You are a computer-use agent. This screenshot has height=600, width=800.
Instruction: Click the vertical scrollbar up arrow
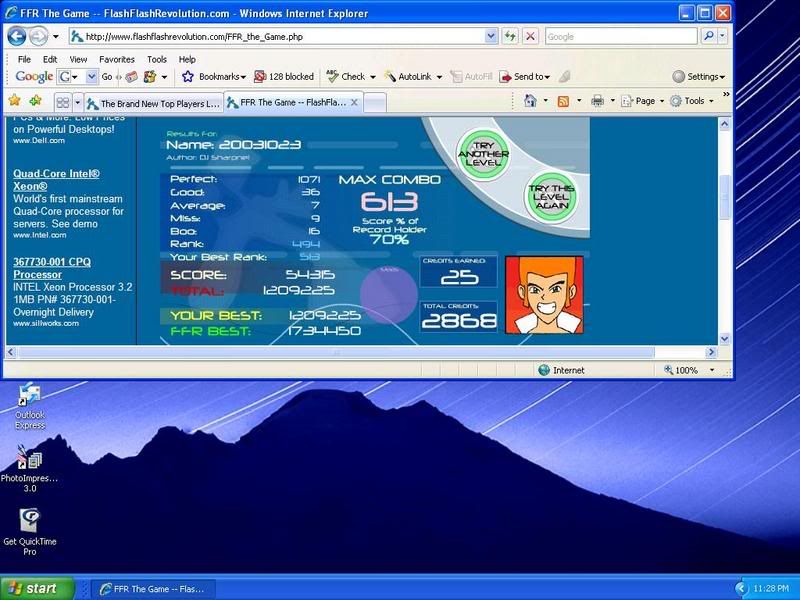tap(724, 124)
